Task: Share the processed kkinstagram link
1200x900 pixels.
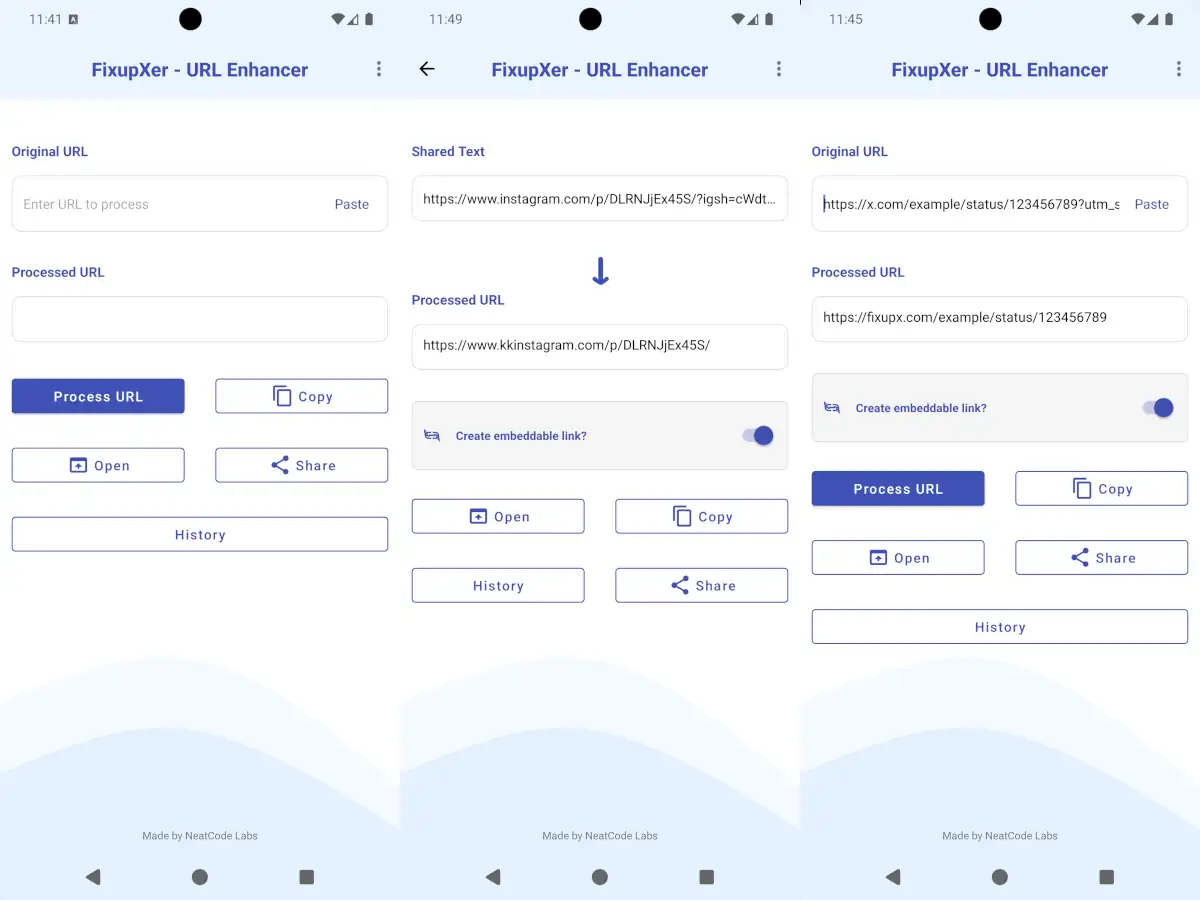Action: click(701, 586)
